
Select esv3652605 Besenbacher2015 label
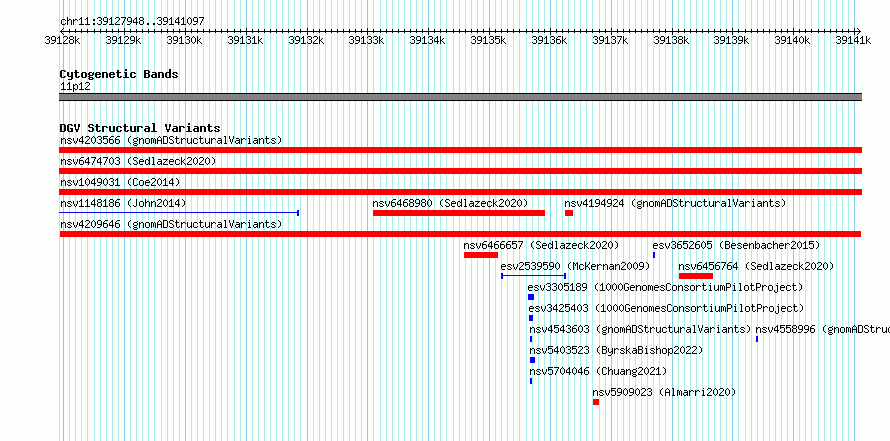[736, 245]
